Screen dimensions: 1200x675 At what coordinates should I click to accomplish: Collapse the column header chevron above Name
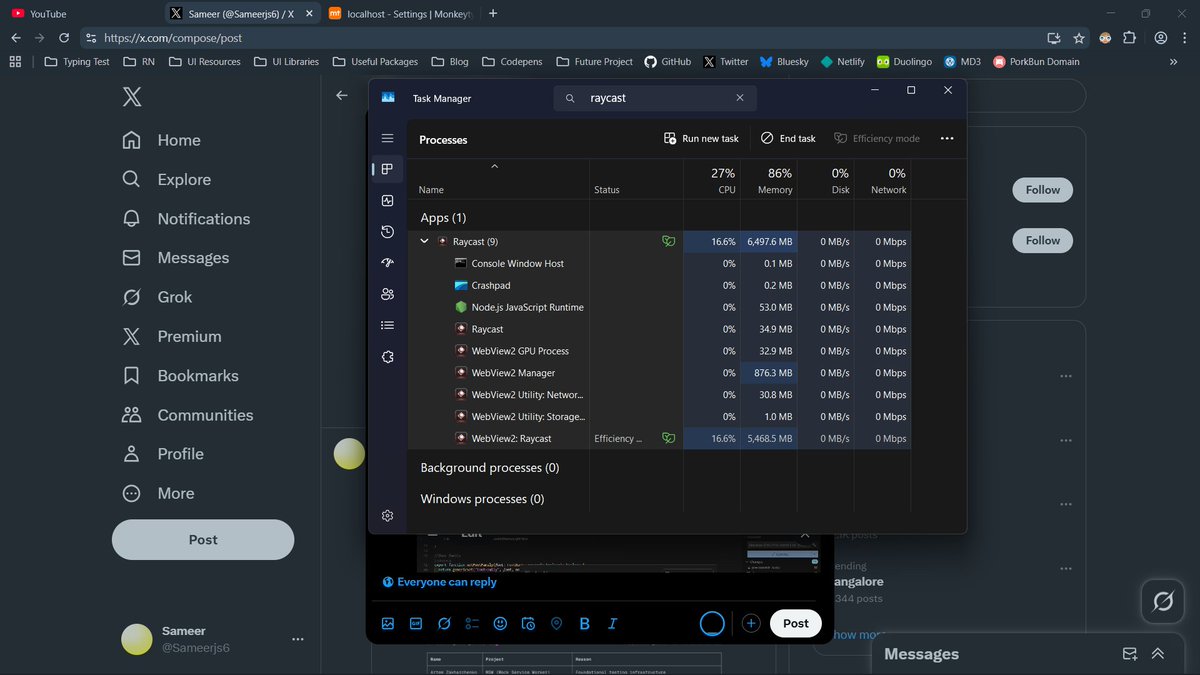tap(494, 167)
